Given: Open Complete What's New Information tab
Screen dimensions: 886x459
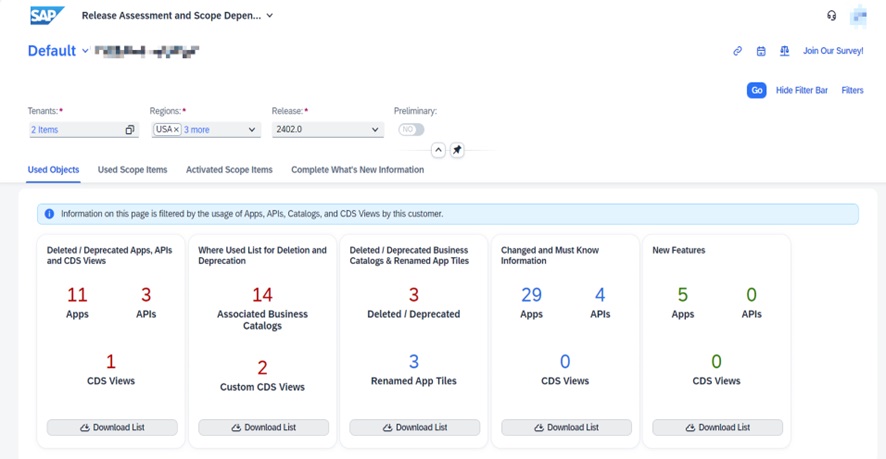Looking at the screenshot, I should [357, 170].
